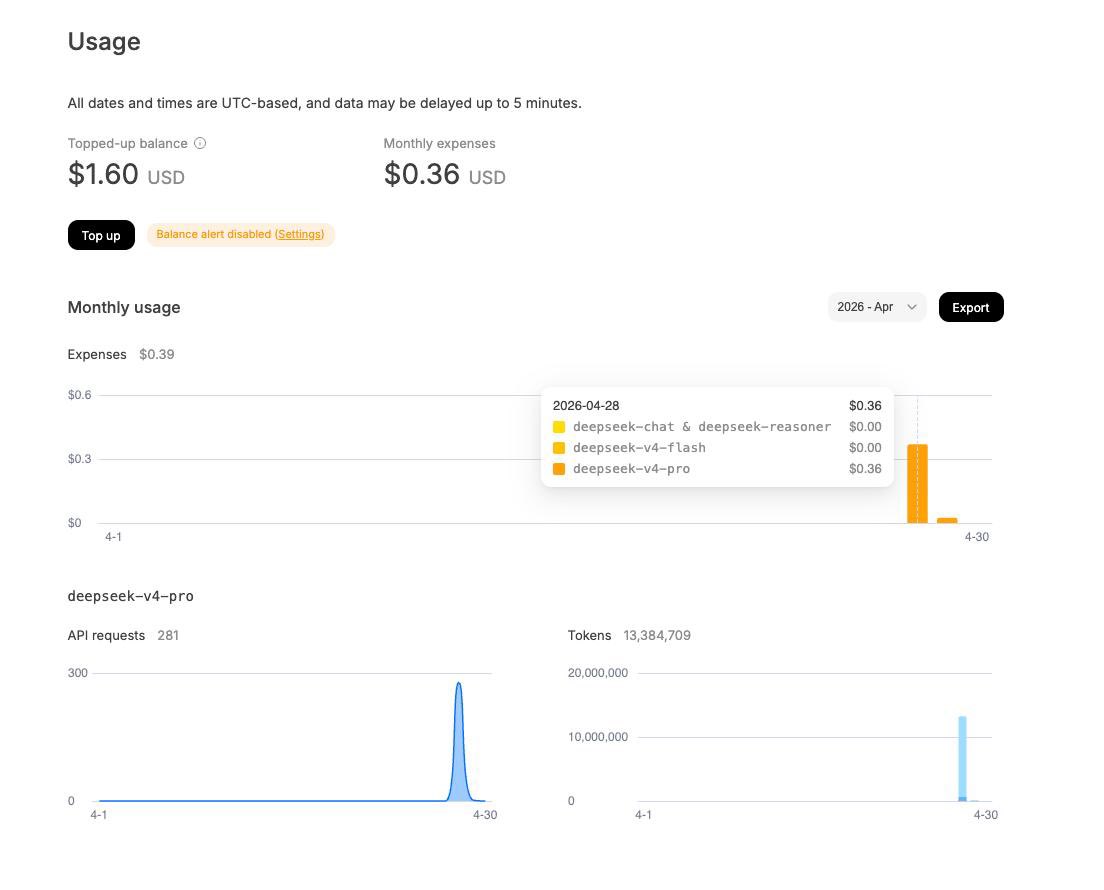Click the yellow deepseek-chat & deepseek-reasoner swatch
1104x890 pixels.
coord(559,427)
